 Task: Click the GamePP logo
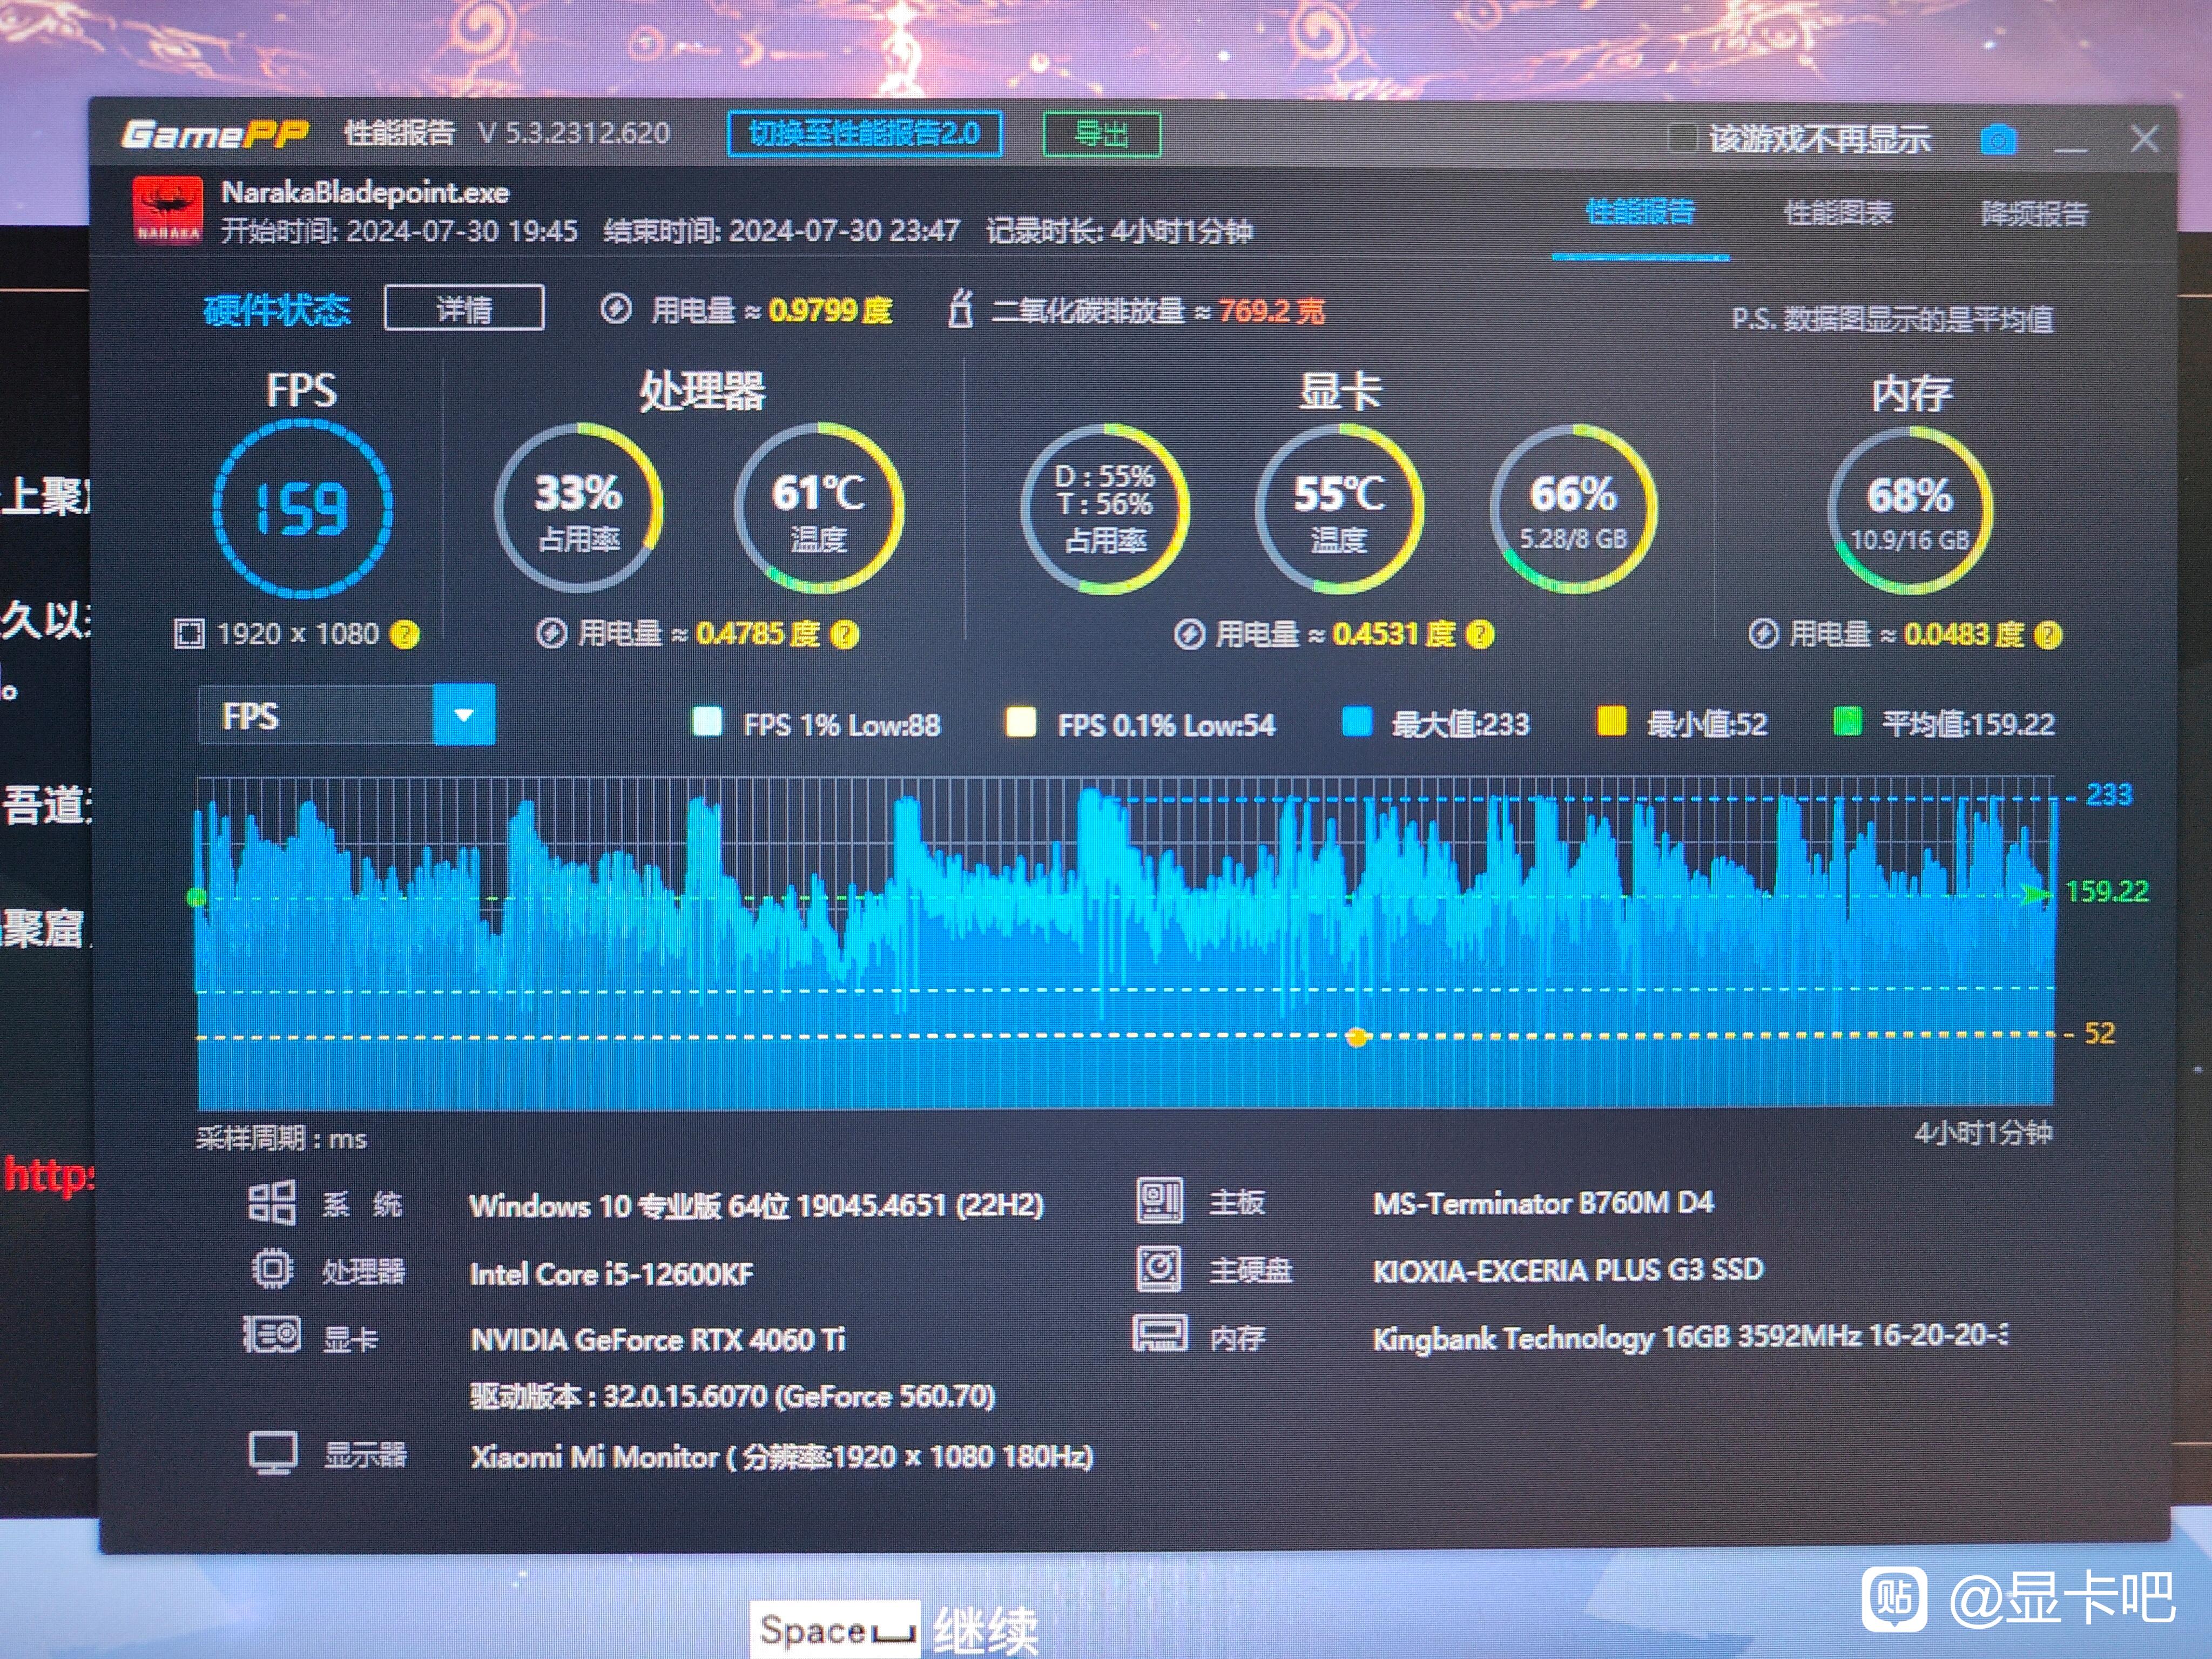[214, 133]
